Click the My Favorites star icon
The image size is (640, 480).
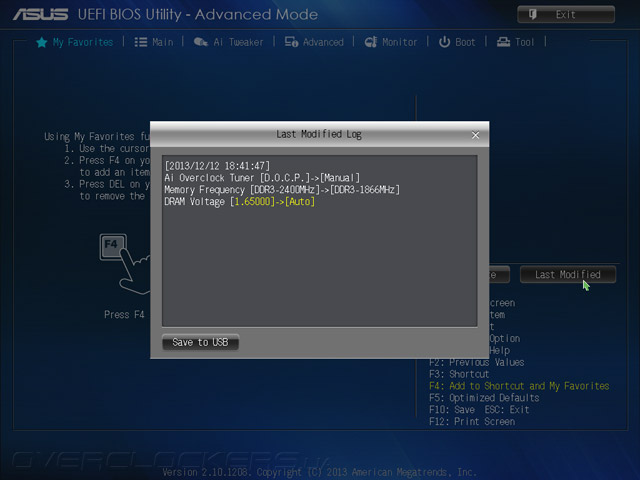(42, 42)
